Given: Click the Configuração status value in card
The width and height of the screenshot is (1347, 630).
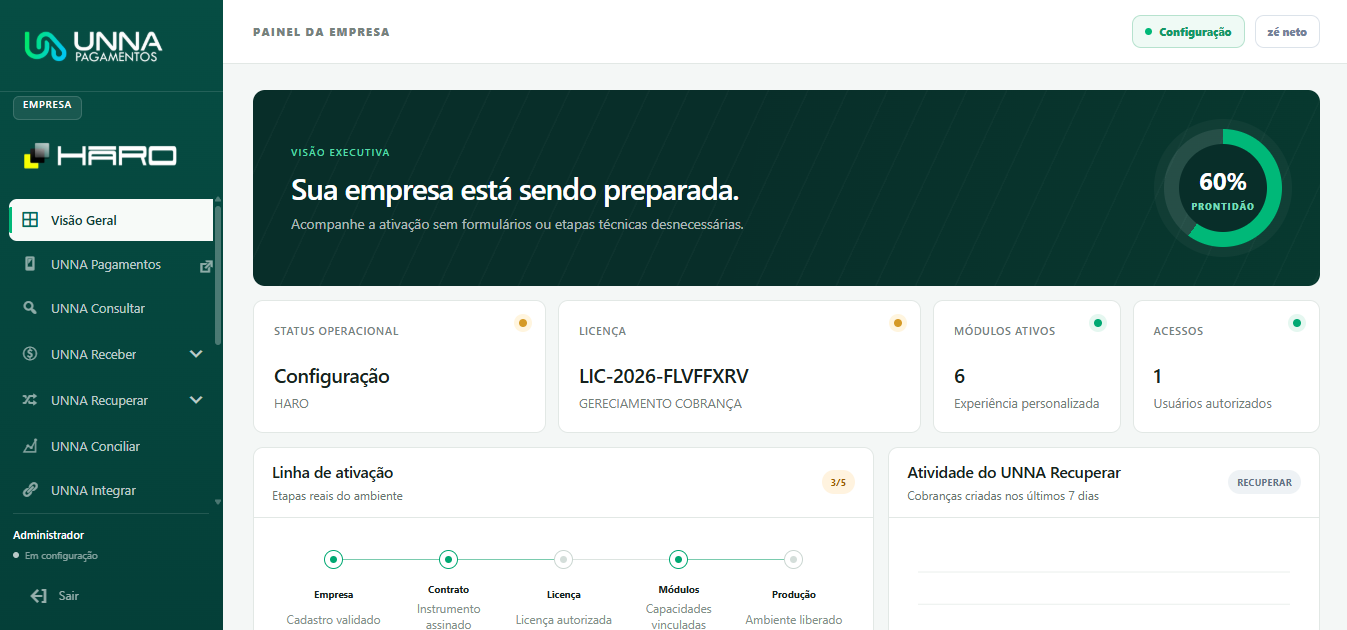Looking at the screenshot, I should click(332, 377).
